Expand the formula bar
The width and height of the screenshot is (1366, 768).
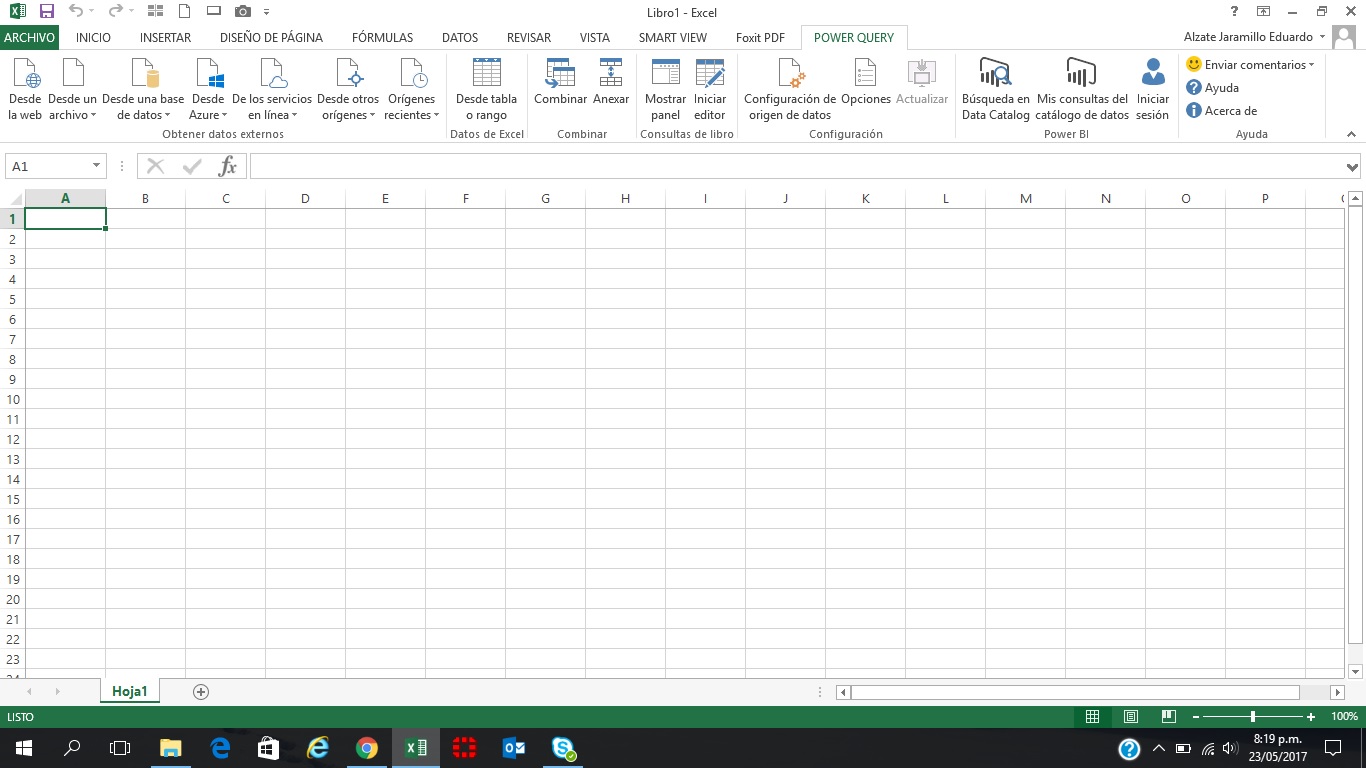[1353, 167]
